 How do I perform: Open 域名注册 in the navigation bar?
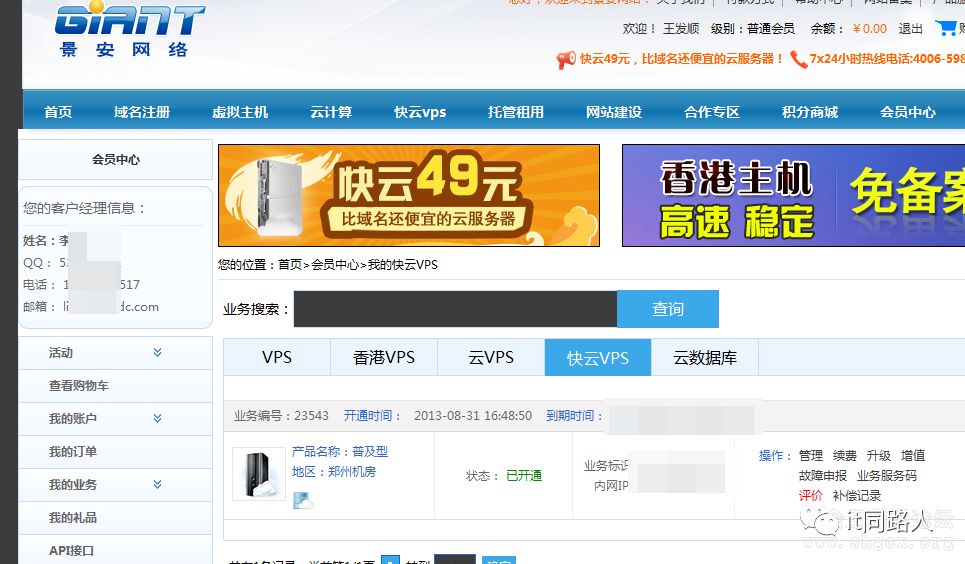pos(142,112)
